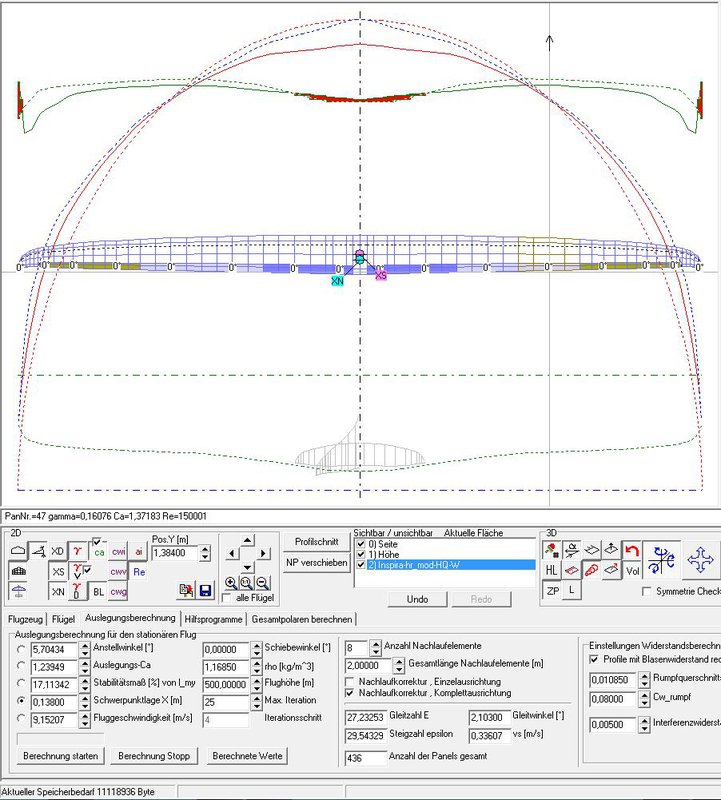721x800 pixels.
Task: Select the wing panel grid icon
Action: [18, 571]
